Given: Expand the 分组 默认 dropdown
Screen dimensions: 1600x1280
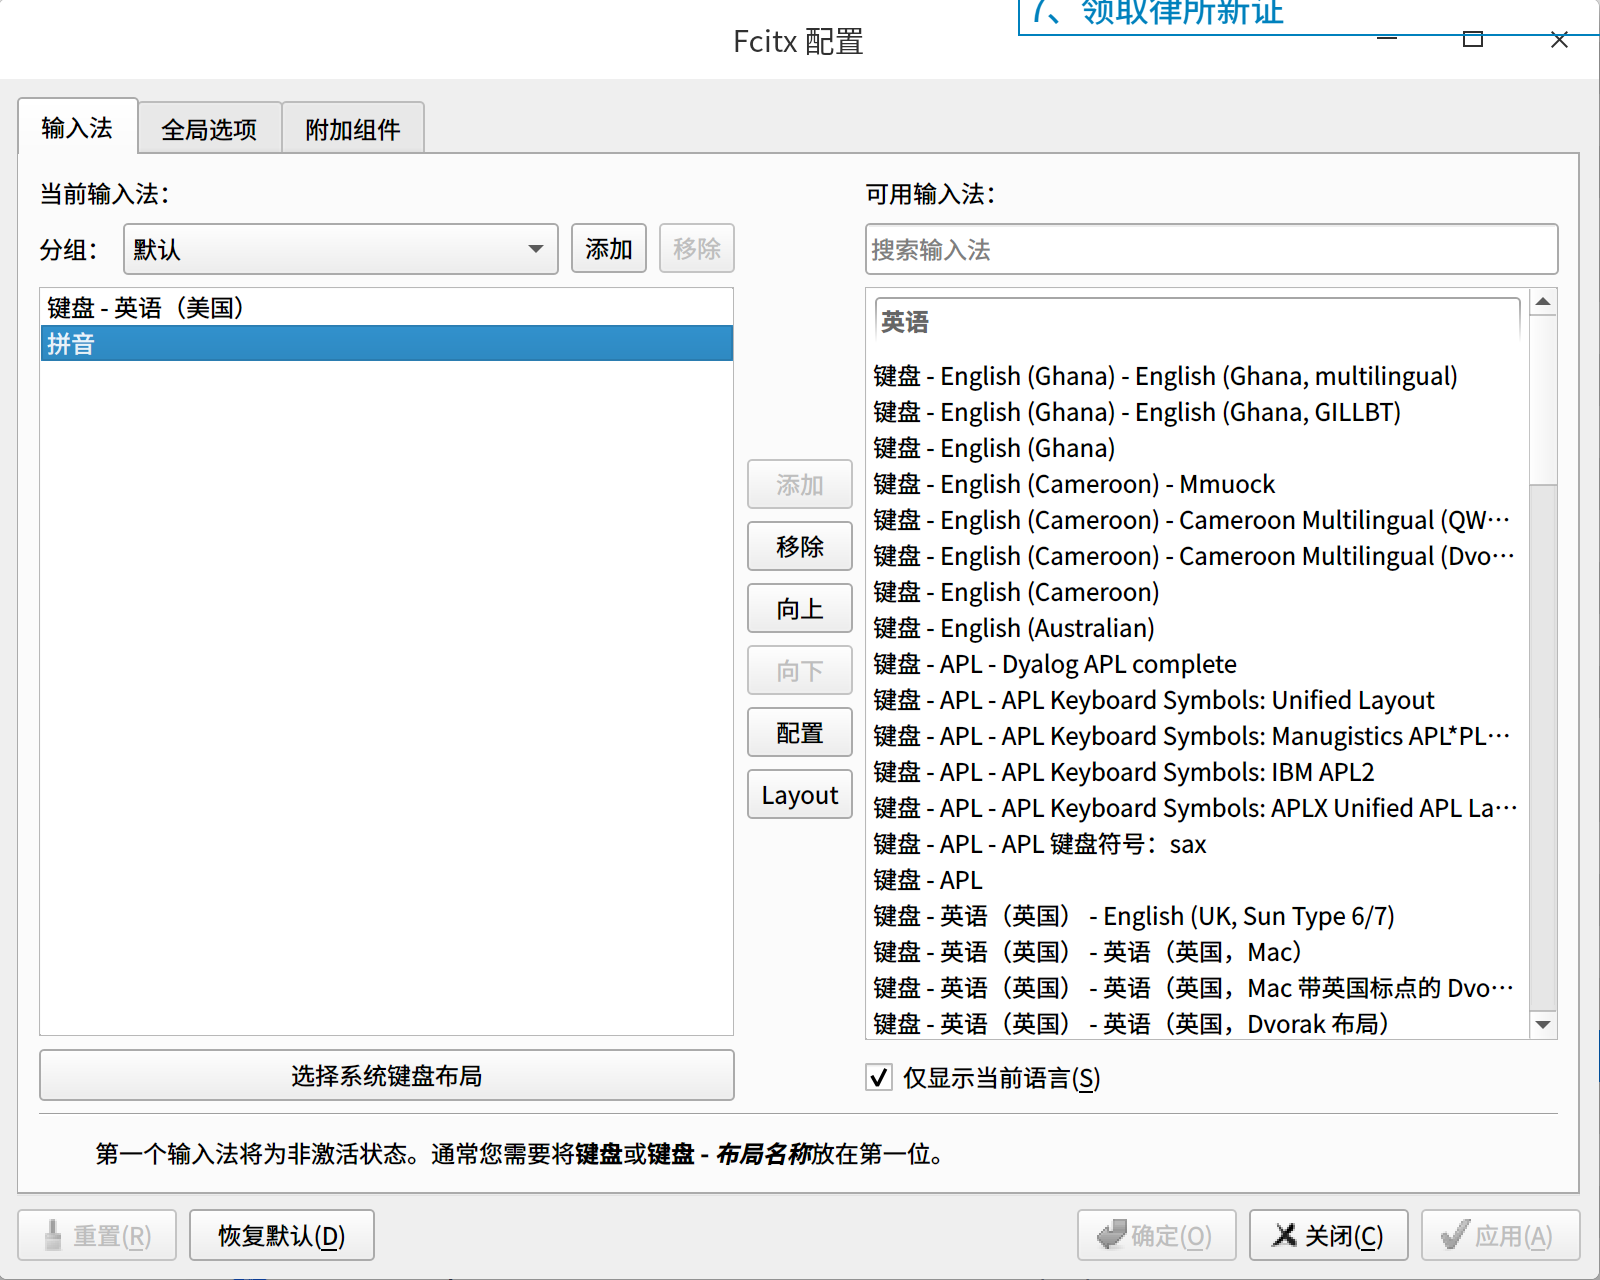Looking at the screenshot, I should (x=340, y=249).
